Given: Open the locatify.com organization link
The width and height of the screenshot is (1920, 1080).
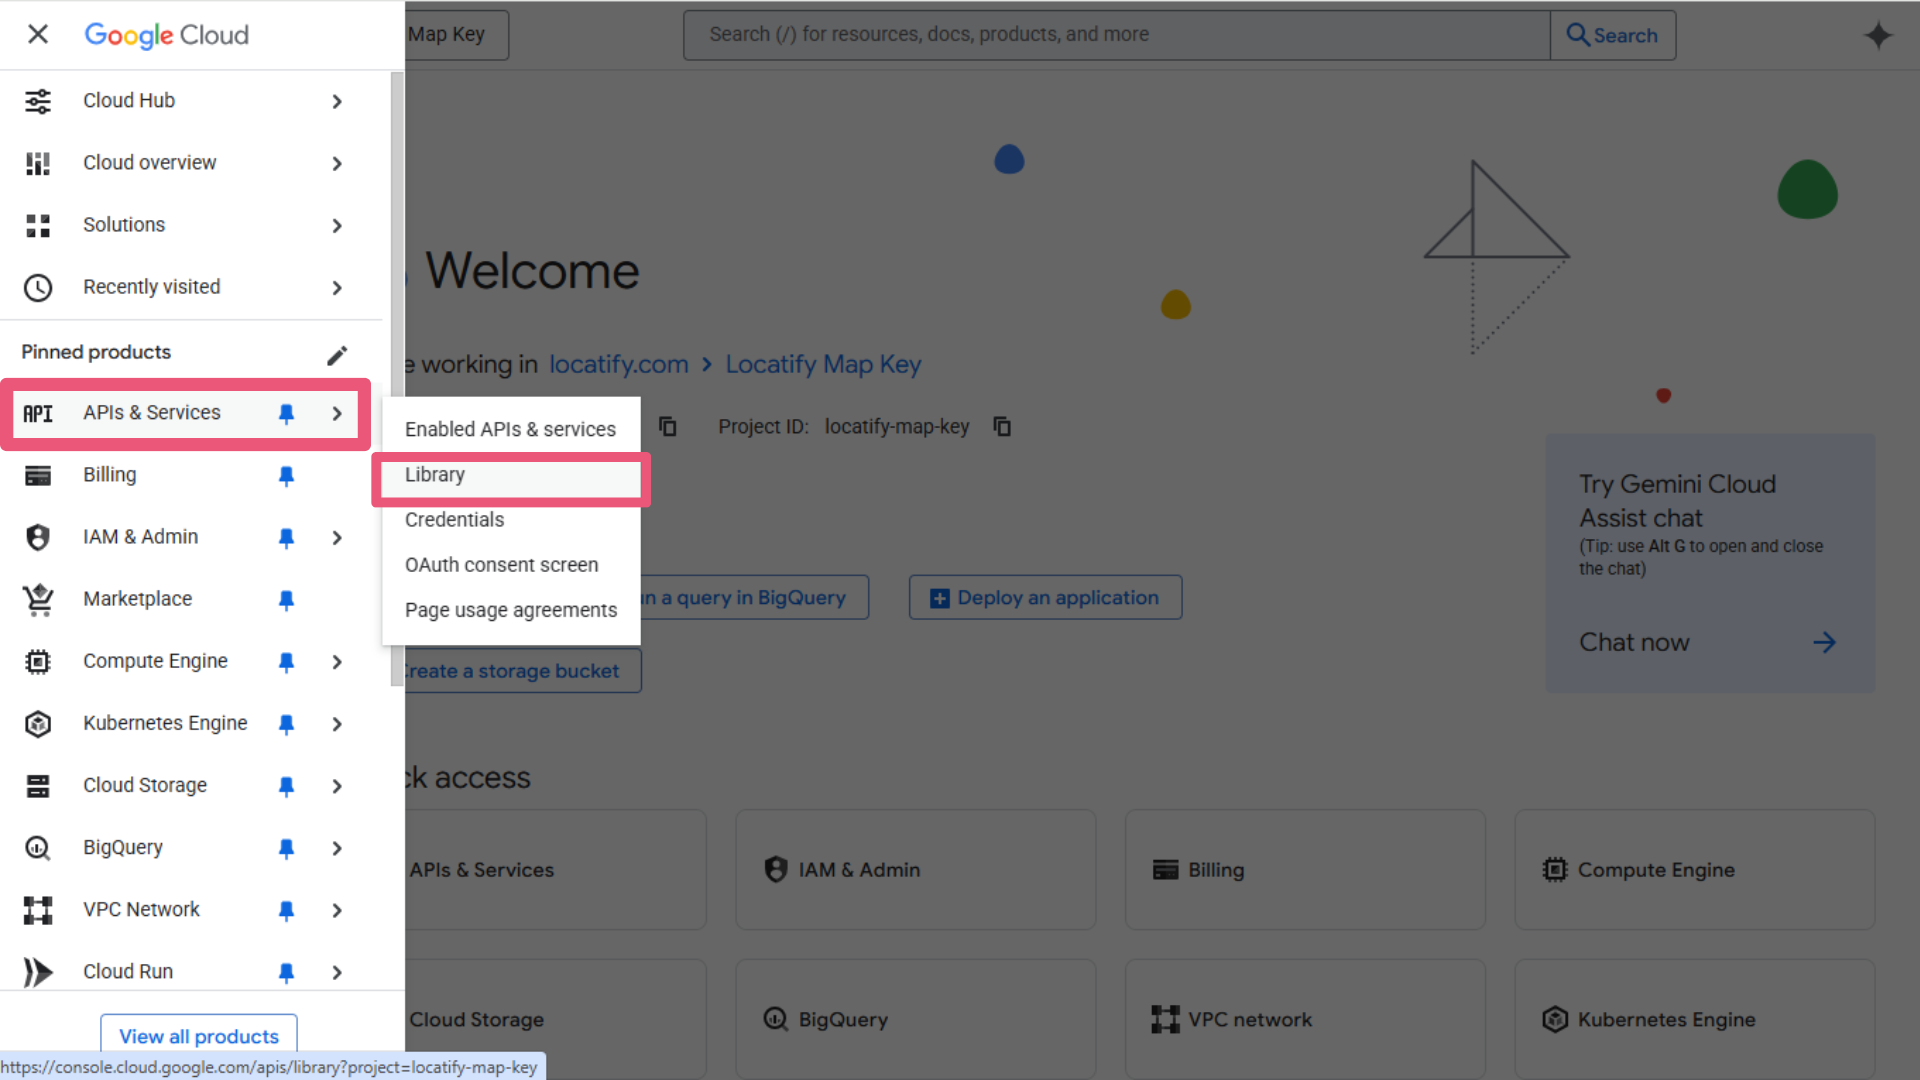Looking at the screenshot, I should click(x=619, y=364).
